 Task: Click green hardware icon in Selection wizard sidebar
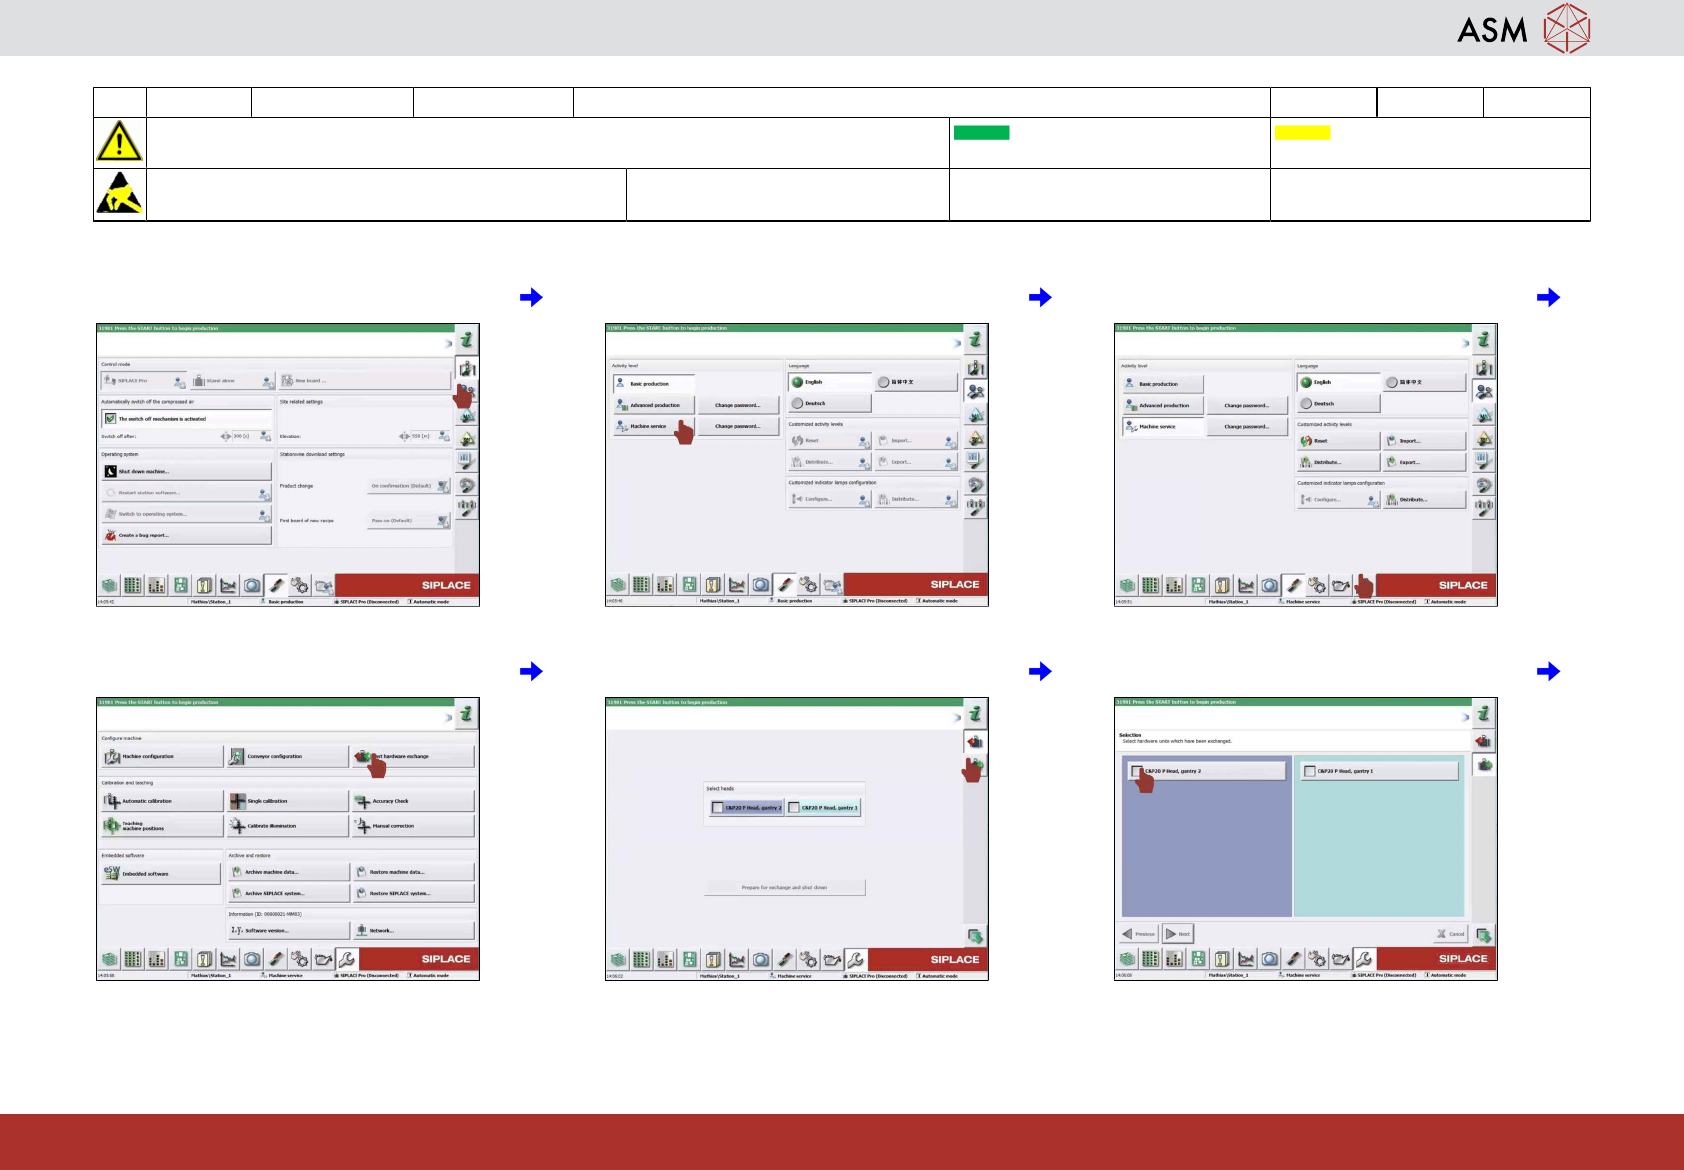[1484, 765]
